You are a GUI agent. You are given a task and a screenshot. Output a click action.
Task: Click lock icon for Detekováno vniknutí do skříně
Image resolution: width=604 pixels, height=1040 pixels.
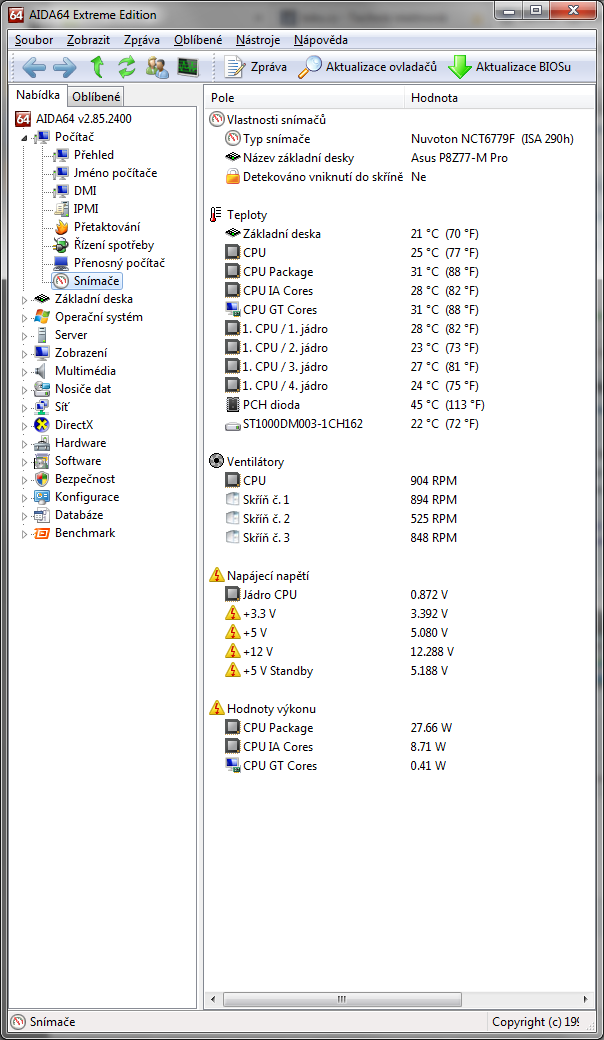tap(233, 177)
